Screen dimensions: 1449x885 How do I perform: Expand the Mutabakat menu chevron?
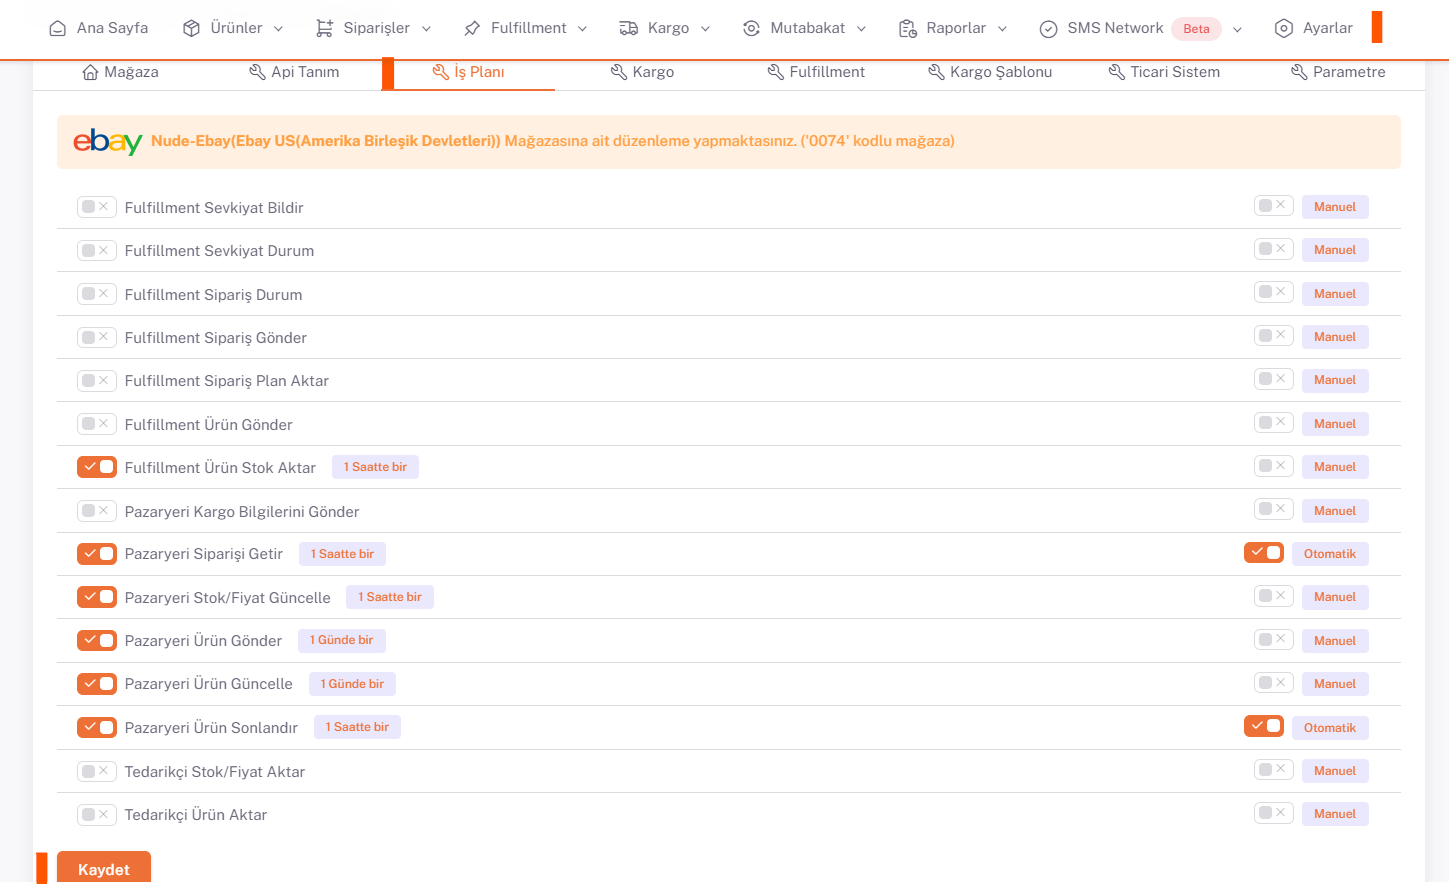pyautogui.click(x=861, y=29)
